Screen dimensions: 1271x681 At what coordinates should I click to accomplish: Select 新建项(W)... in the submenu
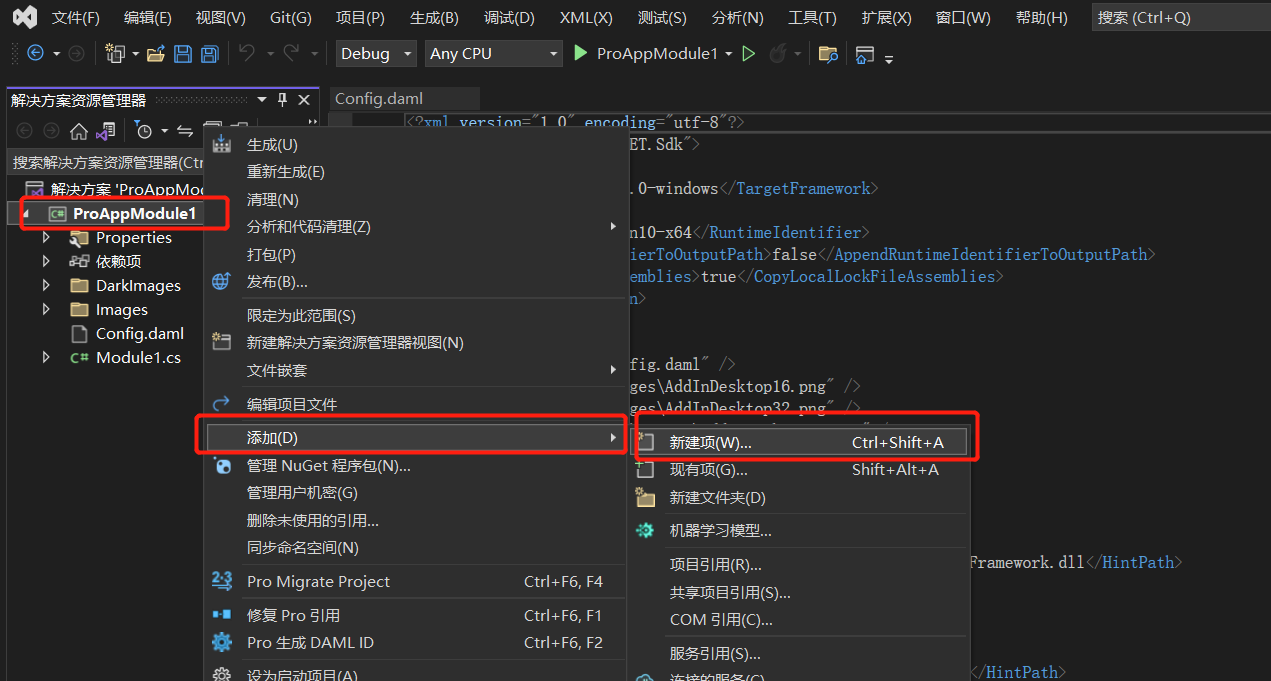click(802, 442)
